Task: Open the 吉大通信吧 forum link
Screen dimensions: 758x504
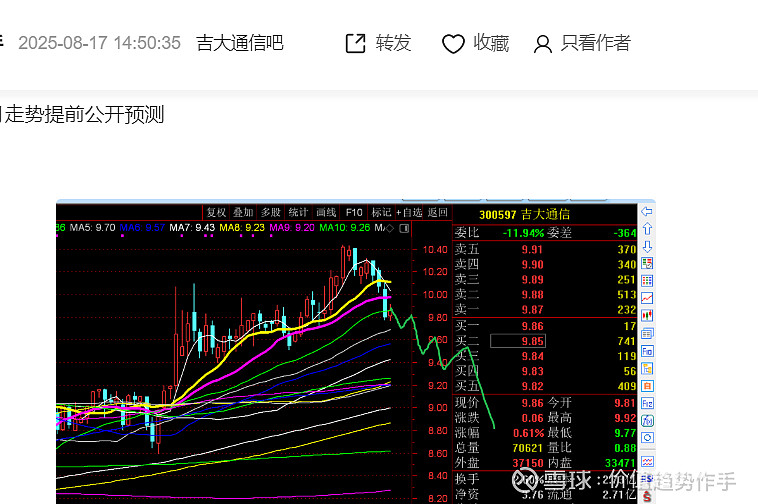Action: [x=240, y=43]
